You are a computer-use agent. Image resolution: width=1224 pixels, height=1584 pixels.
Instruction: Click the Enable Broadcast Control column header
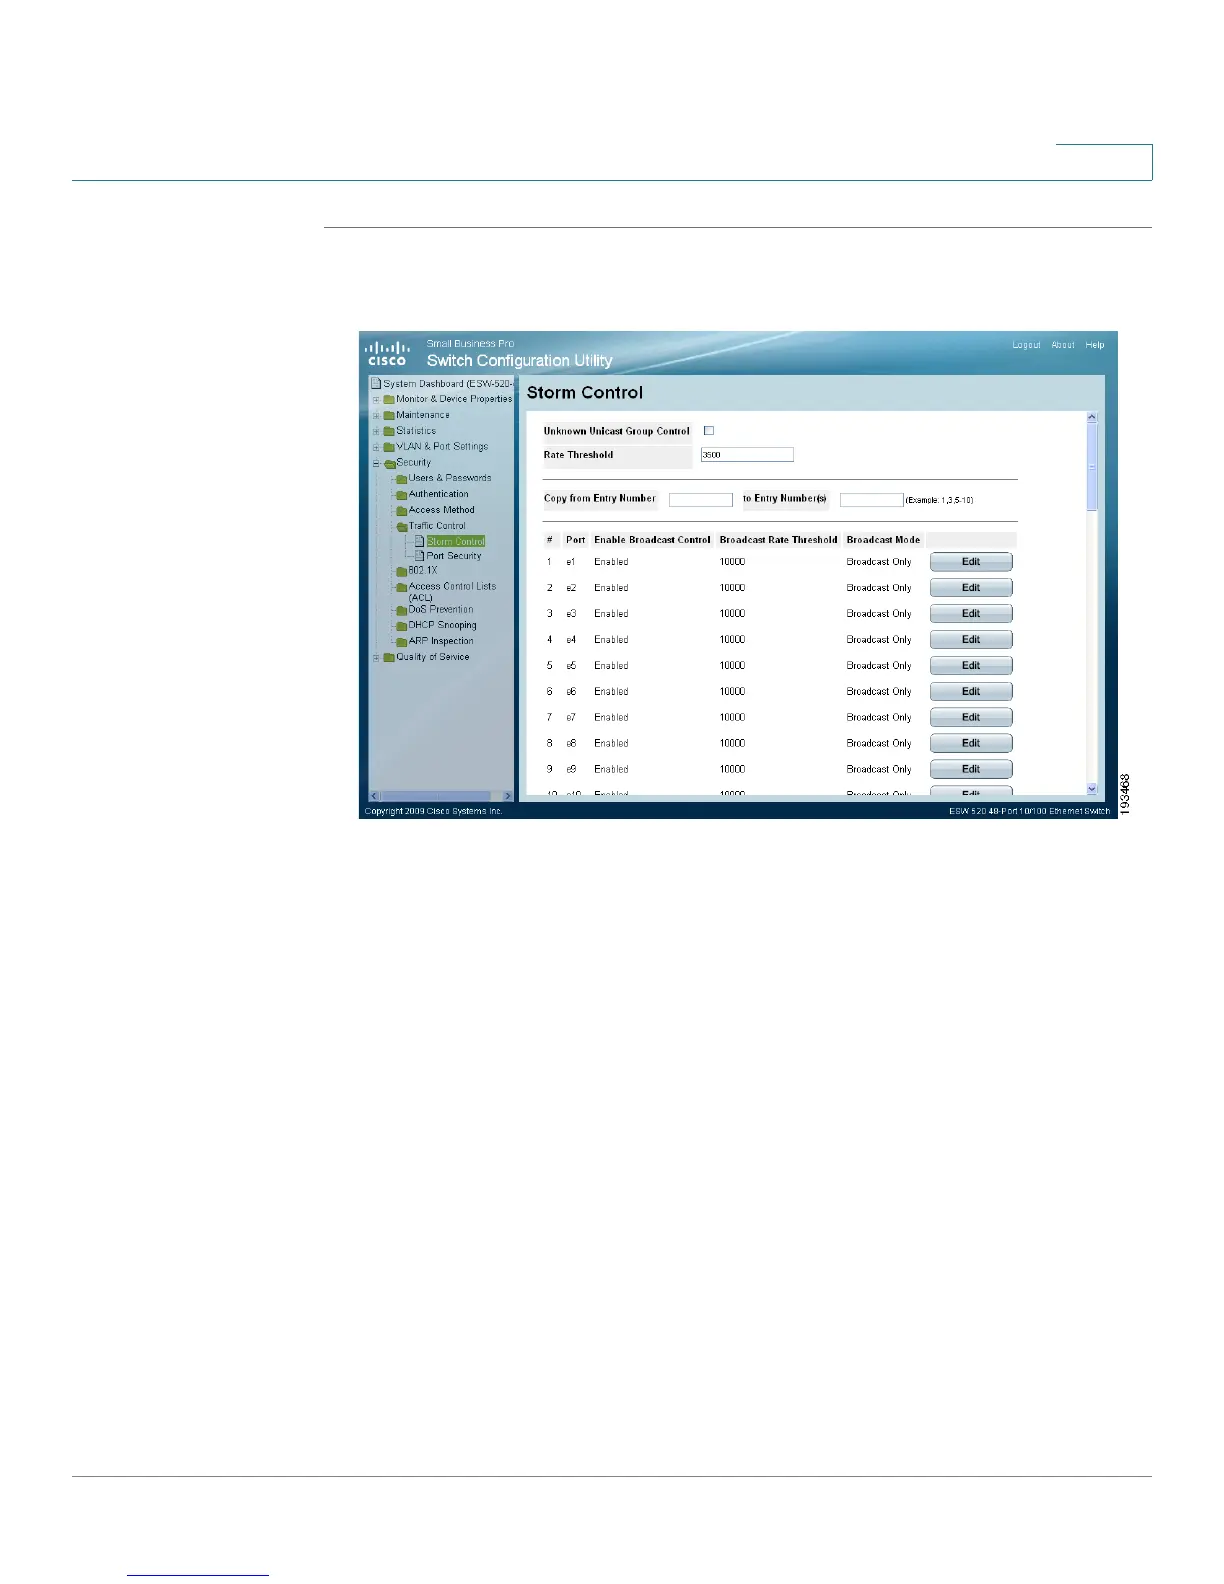pyautogui.click(x=652, y=540)
